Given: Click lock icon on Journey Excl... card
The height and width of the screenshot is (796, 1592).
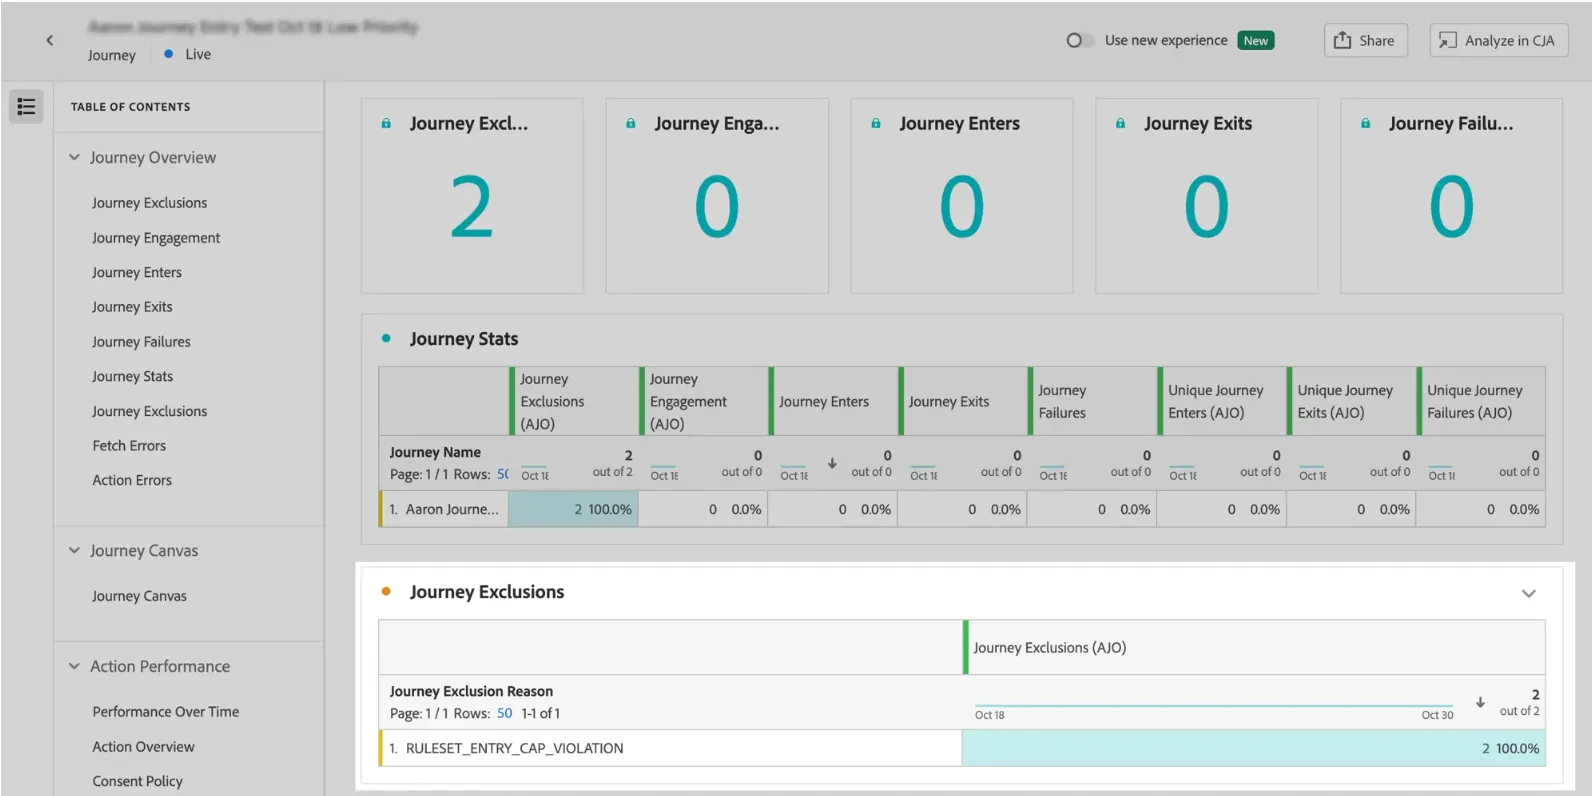Looking at the screenshot, I should (386, 124).
